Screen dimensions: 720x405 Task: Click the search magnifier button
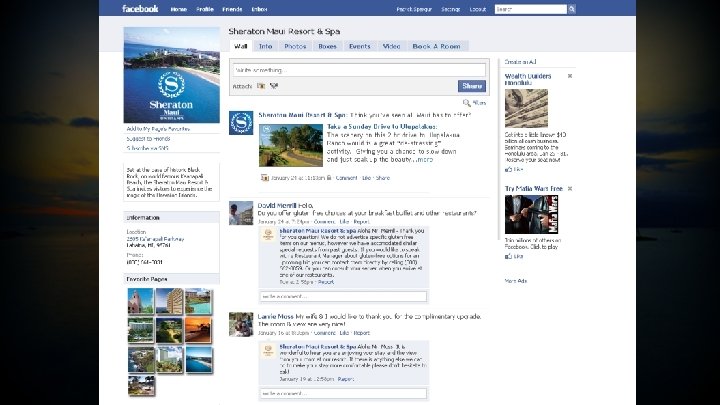(x=572, y=9)
